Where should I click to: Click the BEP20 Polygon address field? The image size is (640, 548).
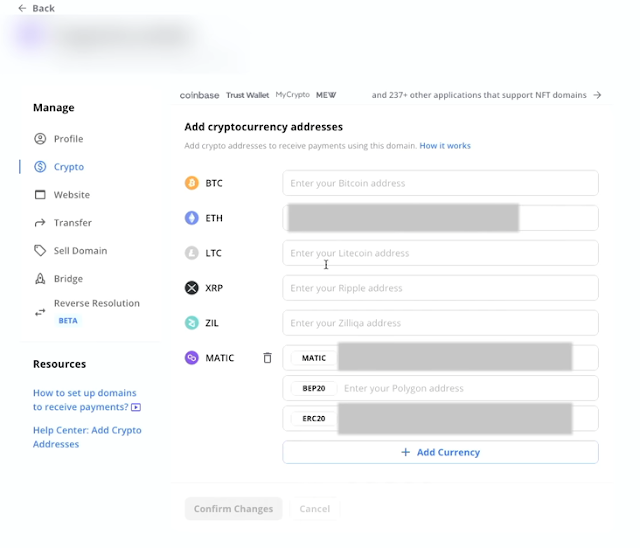click(465, 388)
